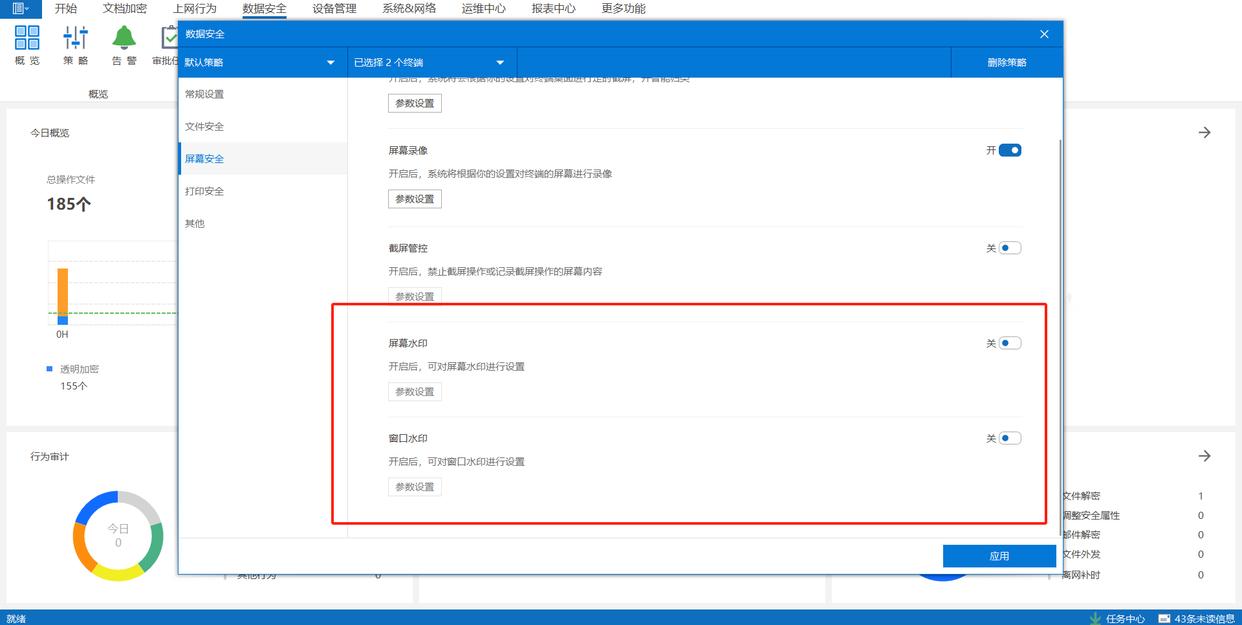This screenshot has width=1242, height=625.
Task: Open the 审批 approval clipboard icon
Action: pyautogui.click(x=169, y=38)
